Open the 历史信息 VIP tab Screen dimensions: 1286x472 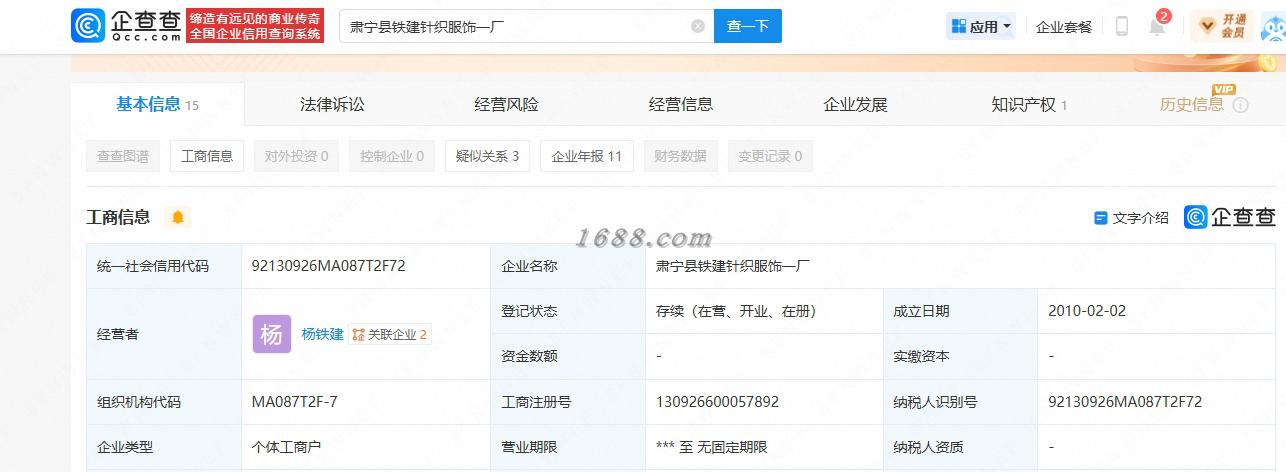[1192, 104]
